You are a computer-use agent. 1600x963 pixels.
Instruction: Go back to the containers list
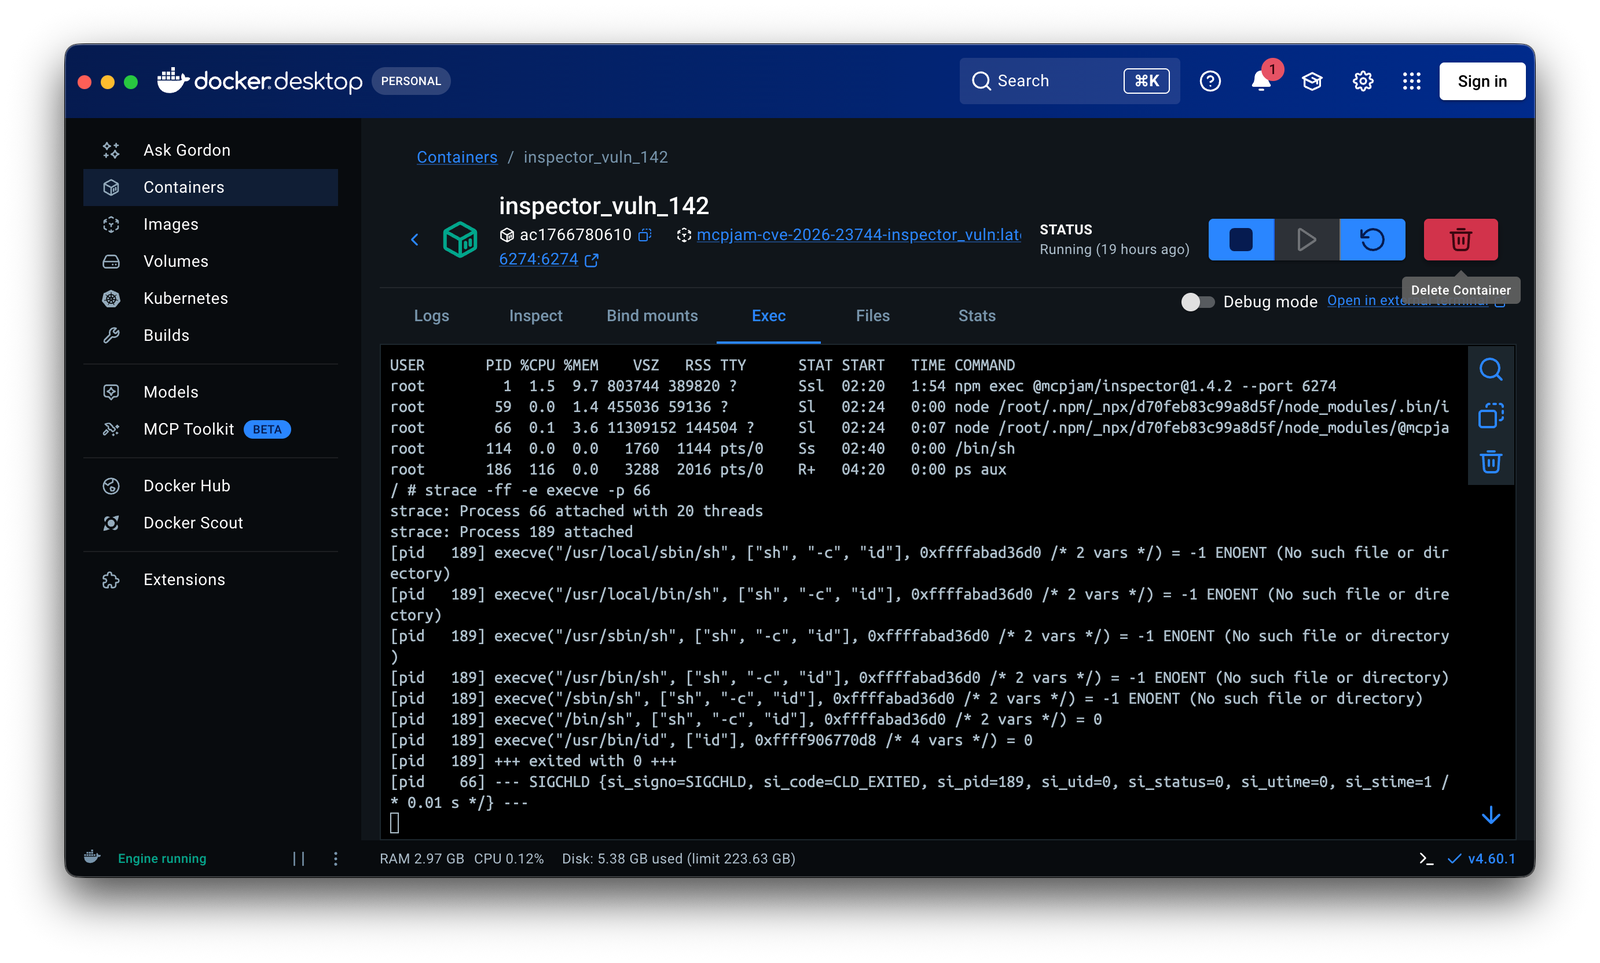(415, 239)
